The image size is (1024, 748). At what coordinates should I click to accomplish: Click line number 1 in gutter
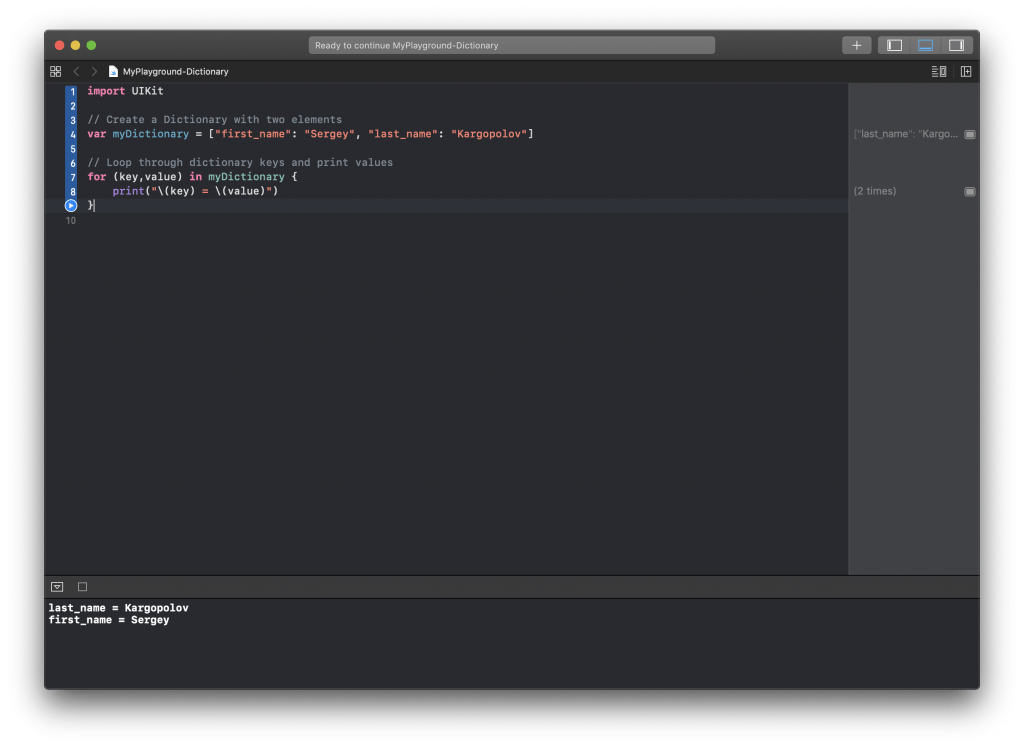point(72,91)
